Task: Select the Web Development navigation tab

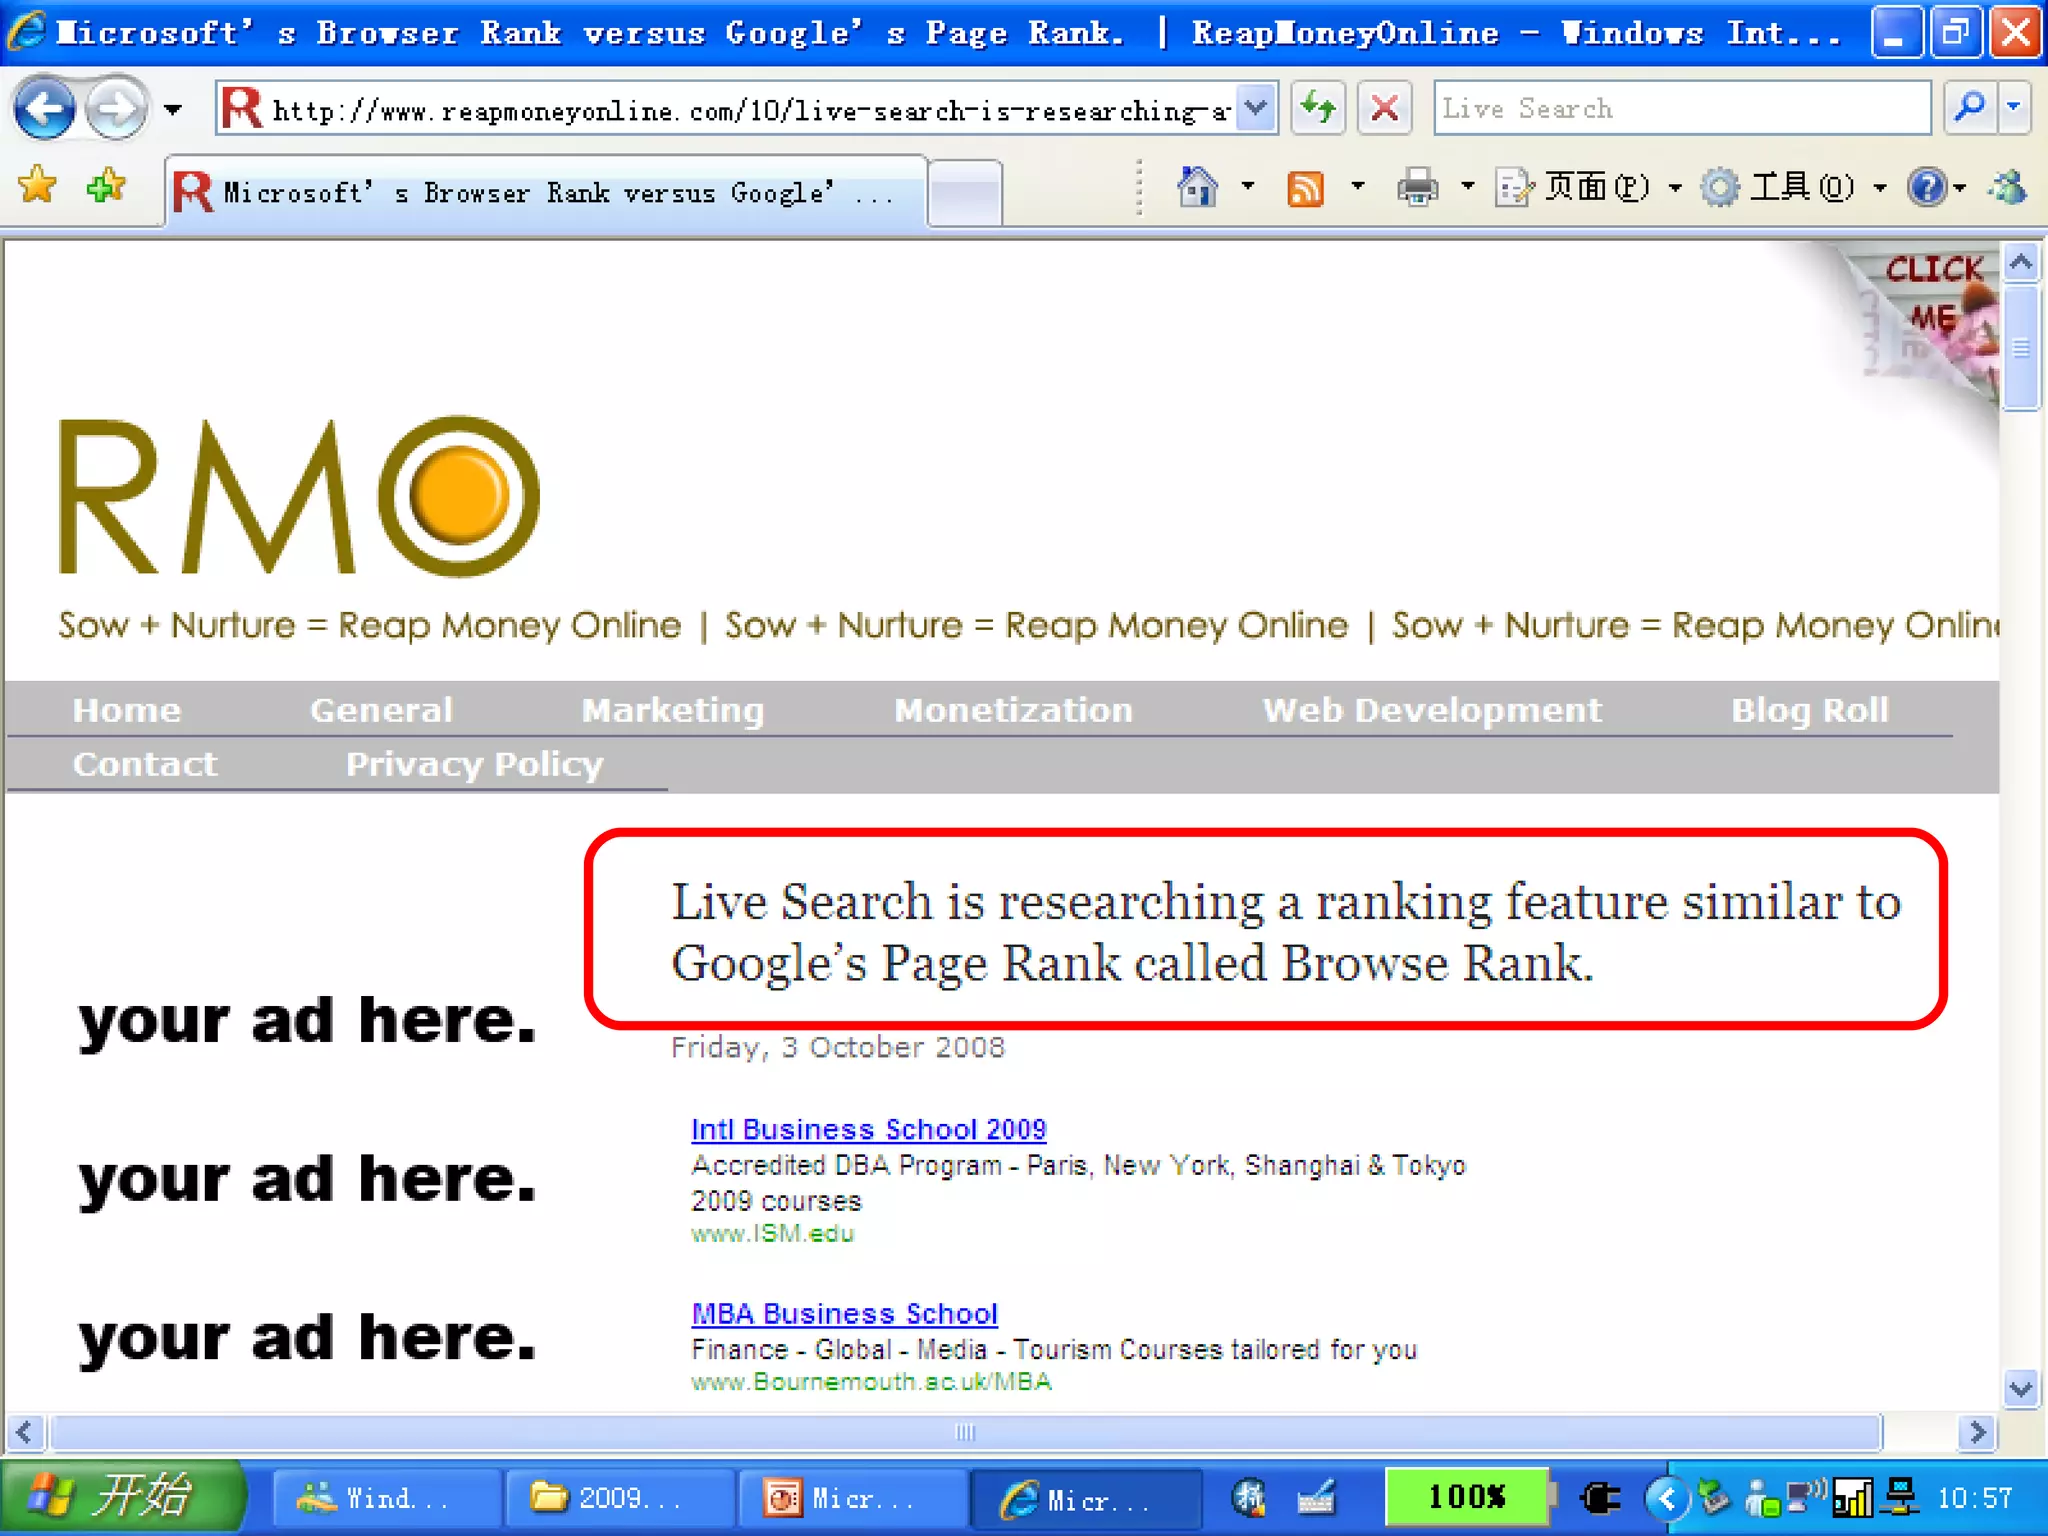Action: coord(1431,710)
